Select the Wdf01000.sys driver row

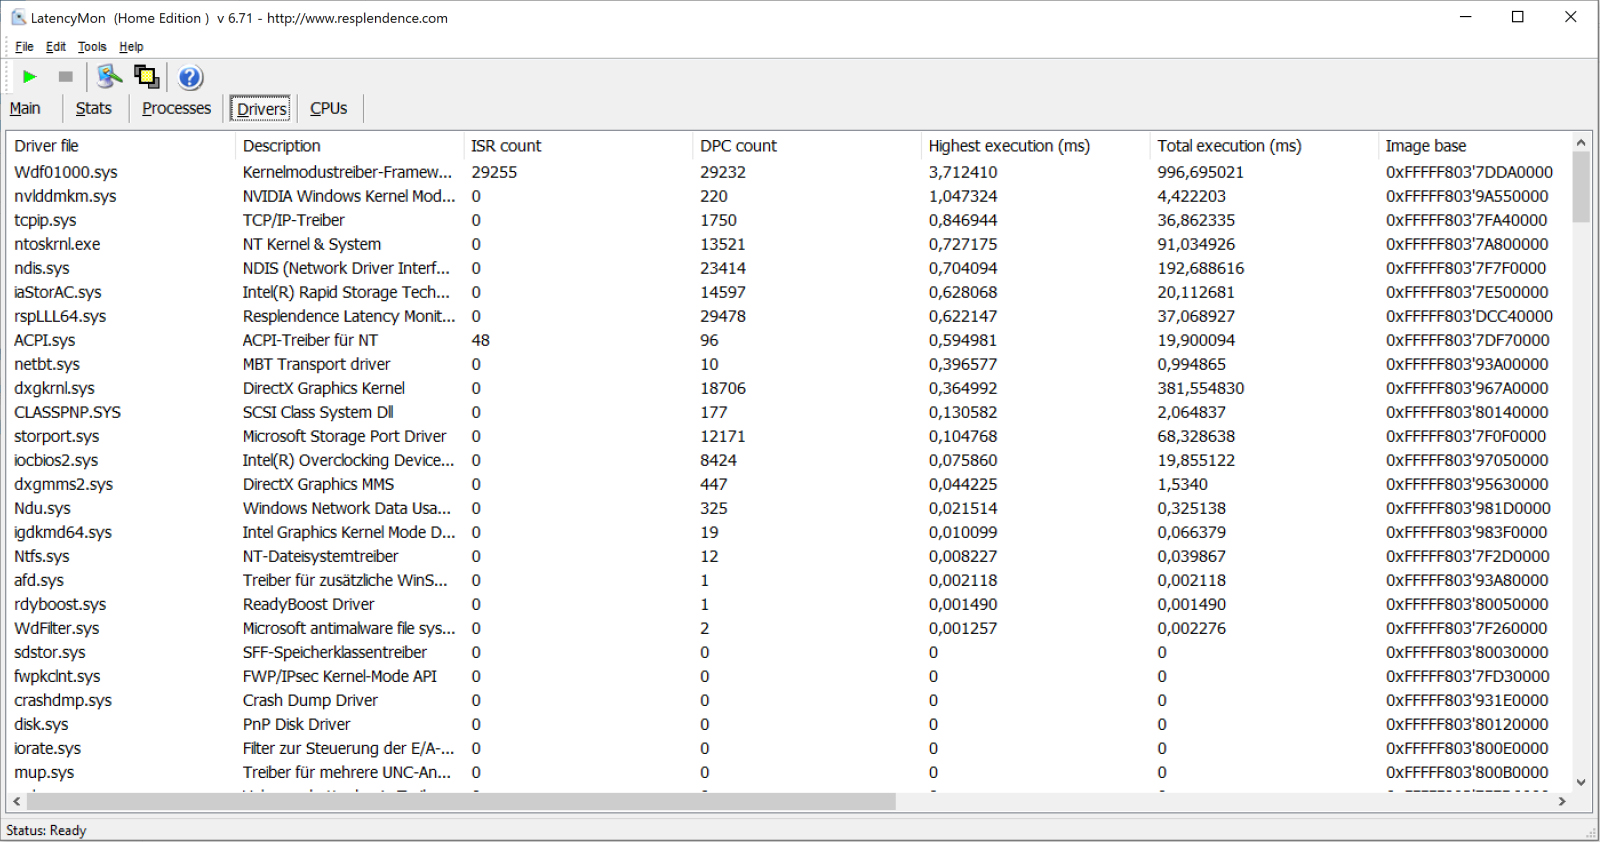tap(788, 172)
